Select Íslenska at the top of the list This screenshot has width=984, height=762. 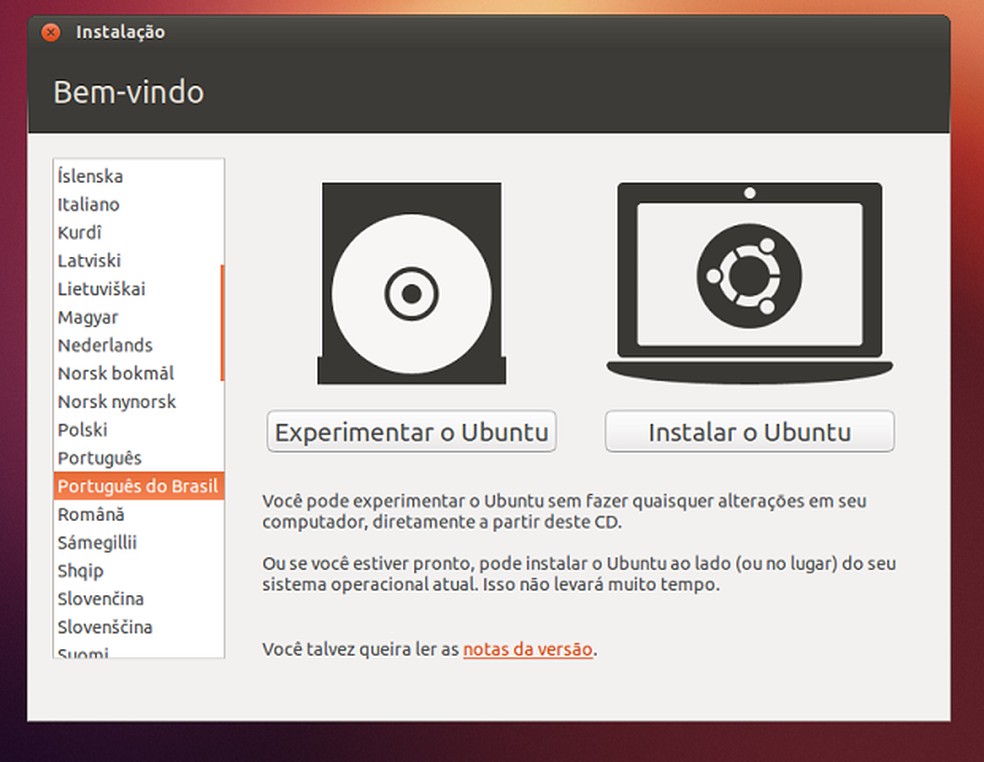(89, 176)
